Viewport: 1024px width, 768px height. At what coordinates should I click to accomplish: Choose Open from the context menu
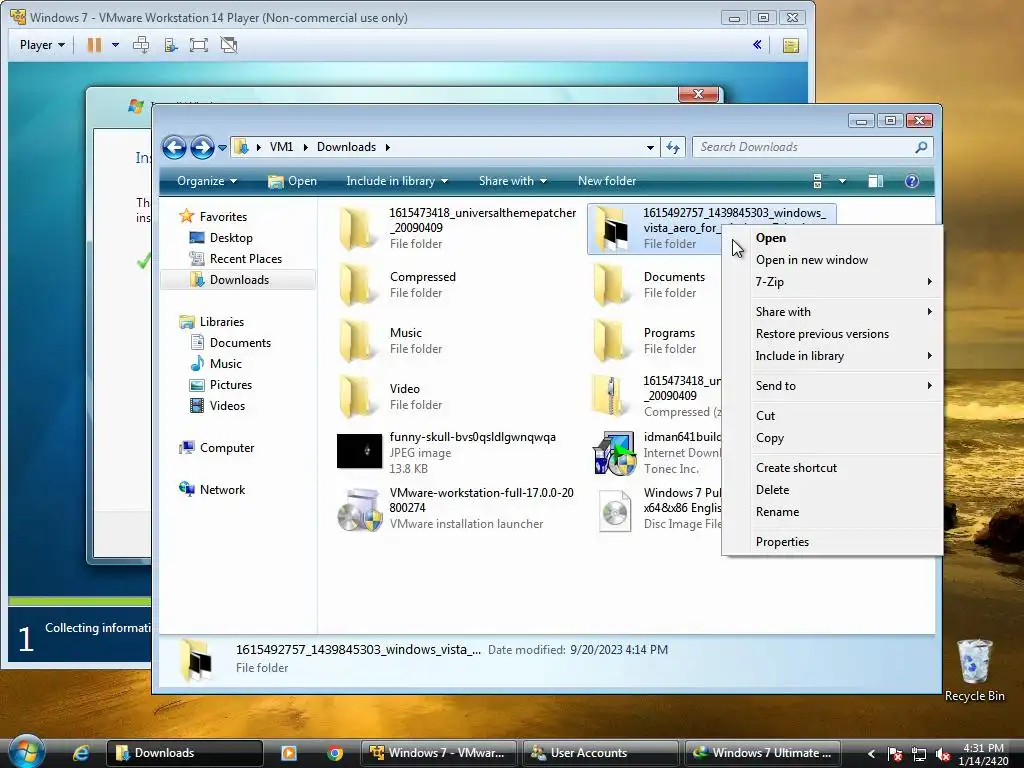pos(833,238)
